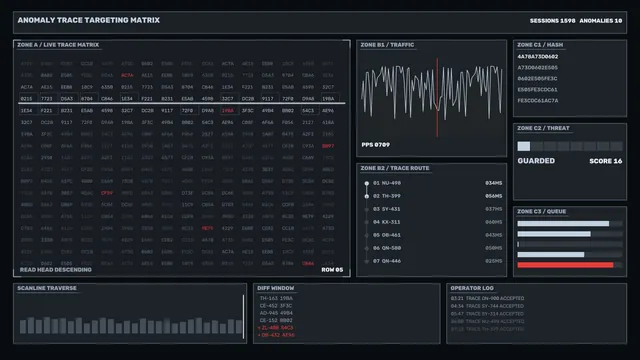Select diff row CE-152 BB02
640x360 pixels.
pos(276,320)
